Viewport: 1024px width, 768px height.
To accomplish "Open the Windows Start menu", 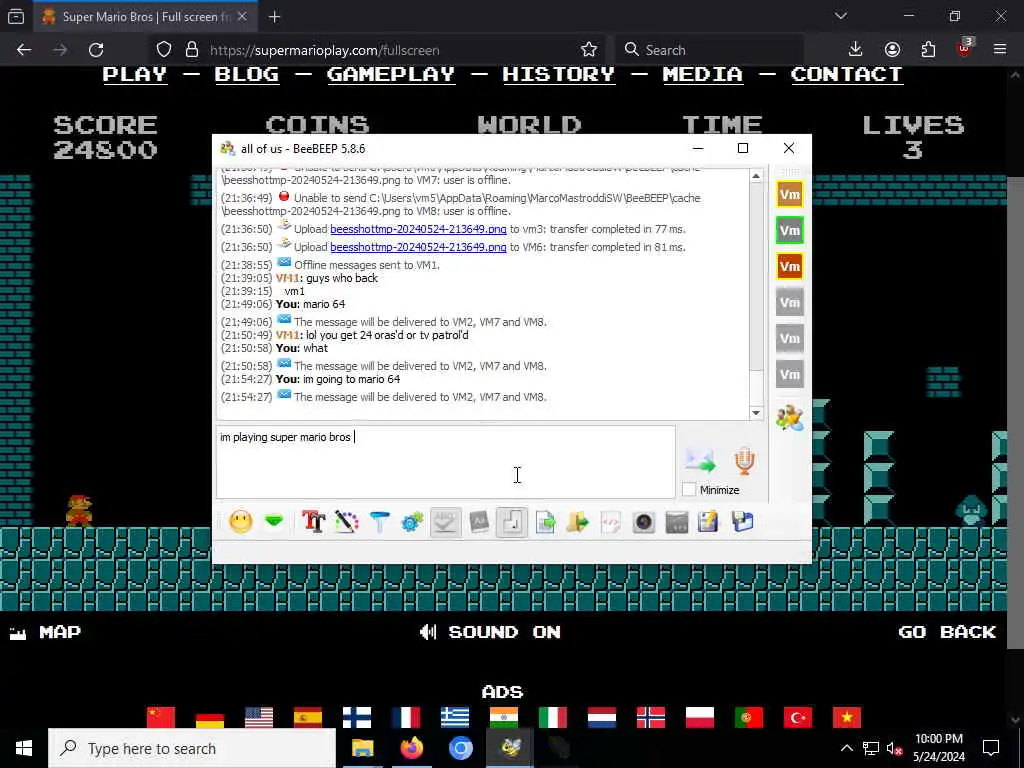I will tap(24, 748).
